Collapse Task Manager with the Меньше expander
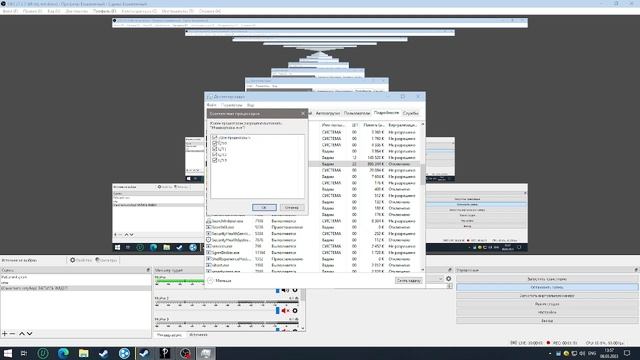The height and width of the screenshot is (360, 640). coord(220,280)
